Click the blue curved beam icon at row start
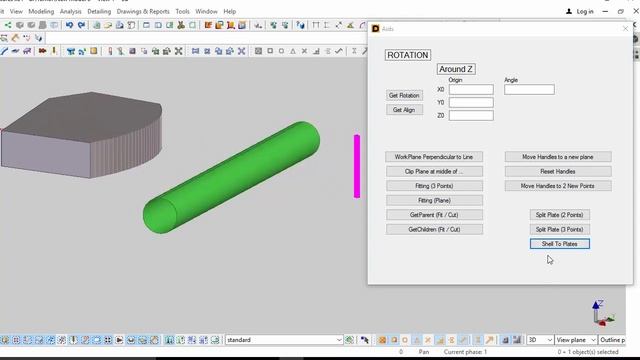This screenshot has width=640, height=360. point(4,51)
